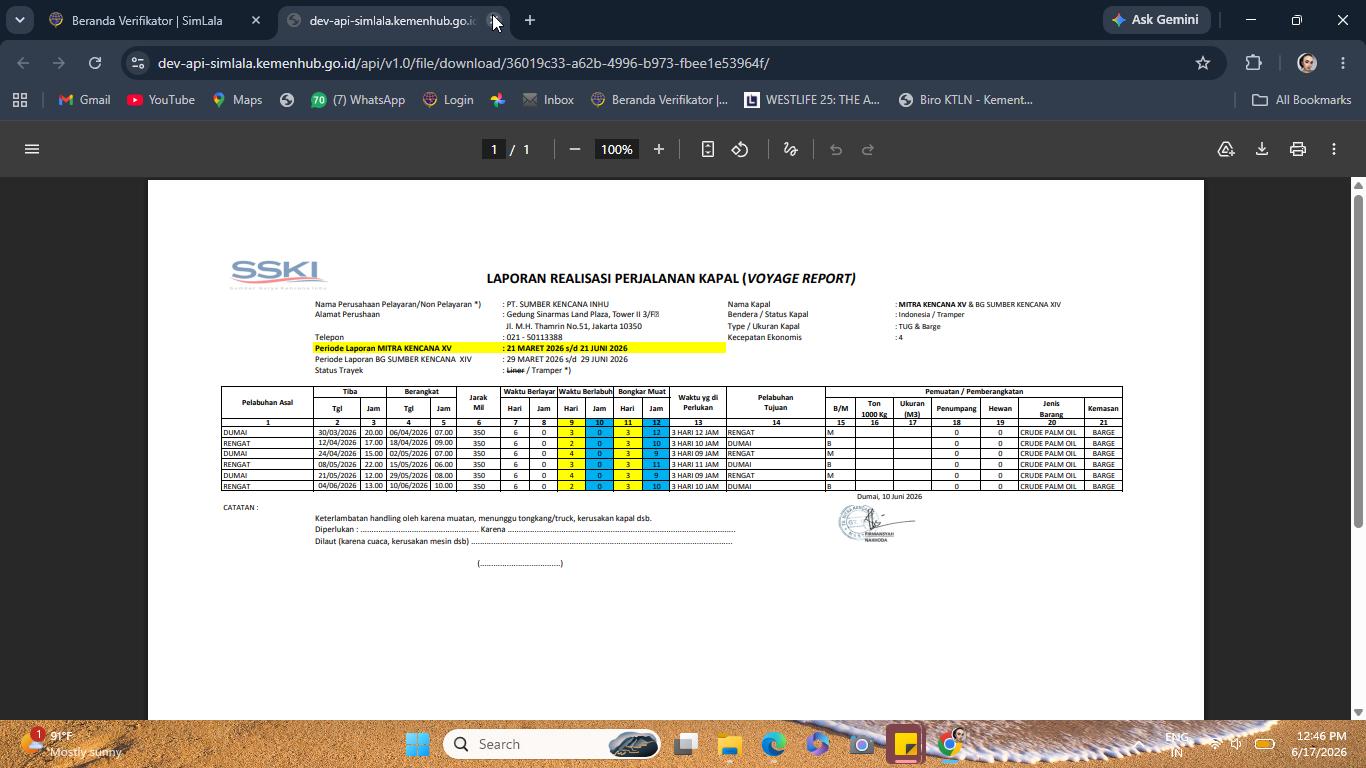Open the Chrome profile avatar menu
The width and height of the screenshot is (1366, 768).
tap(1307, 63)
